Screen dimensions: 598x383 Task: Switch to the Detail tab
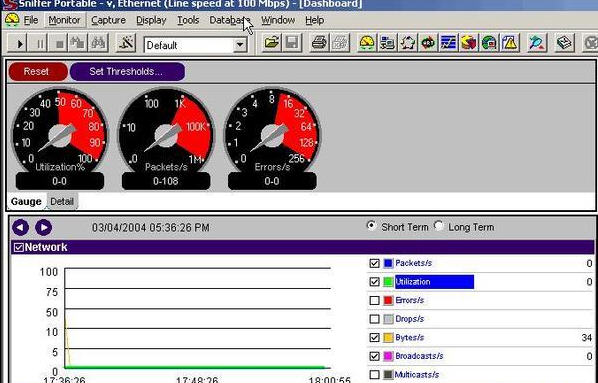(x=62, y=201)
